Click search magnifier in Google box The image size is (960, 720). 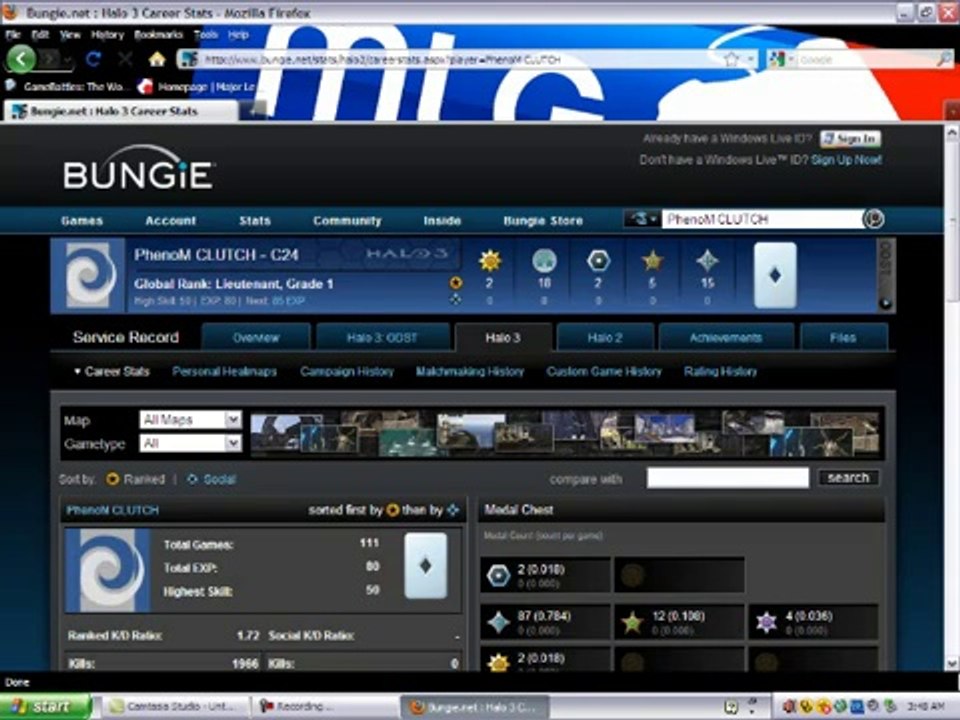coord(943,59)
